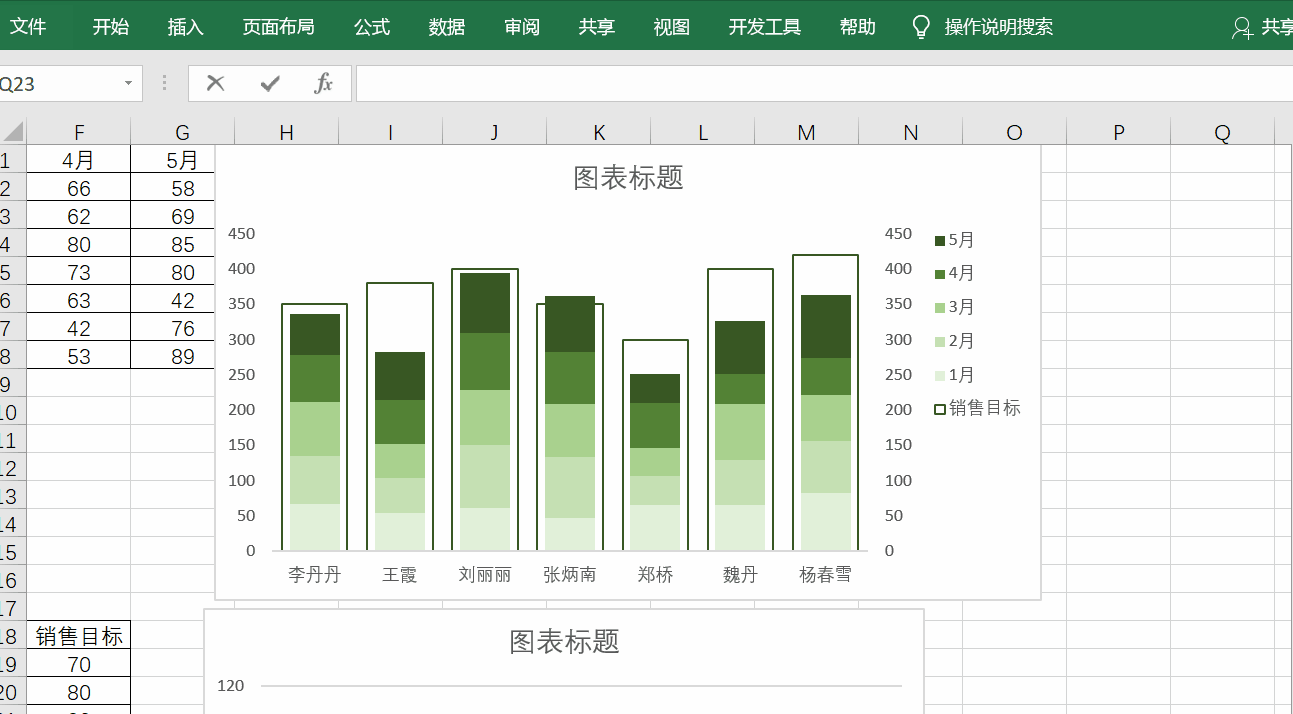This screenshot has height=714, width=1293.
Task: Click the select-all corner triangle
Action: coord(13,132)
